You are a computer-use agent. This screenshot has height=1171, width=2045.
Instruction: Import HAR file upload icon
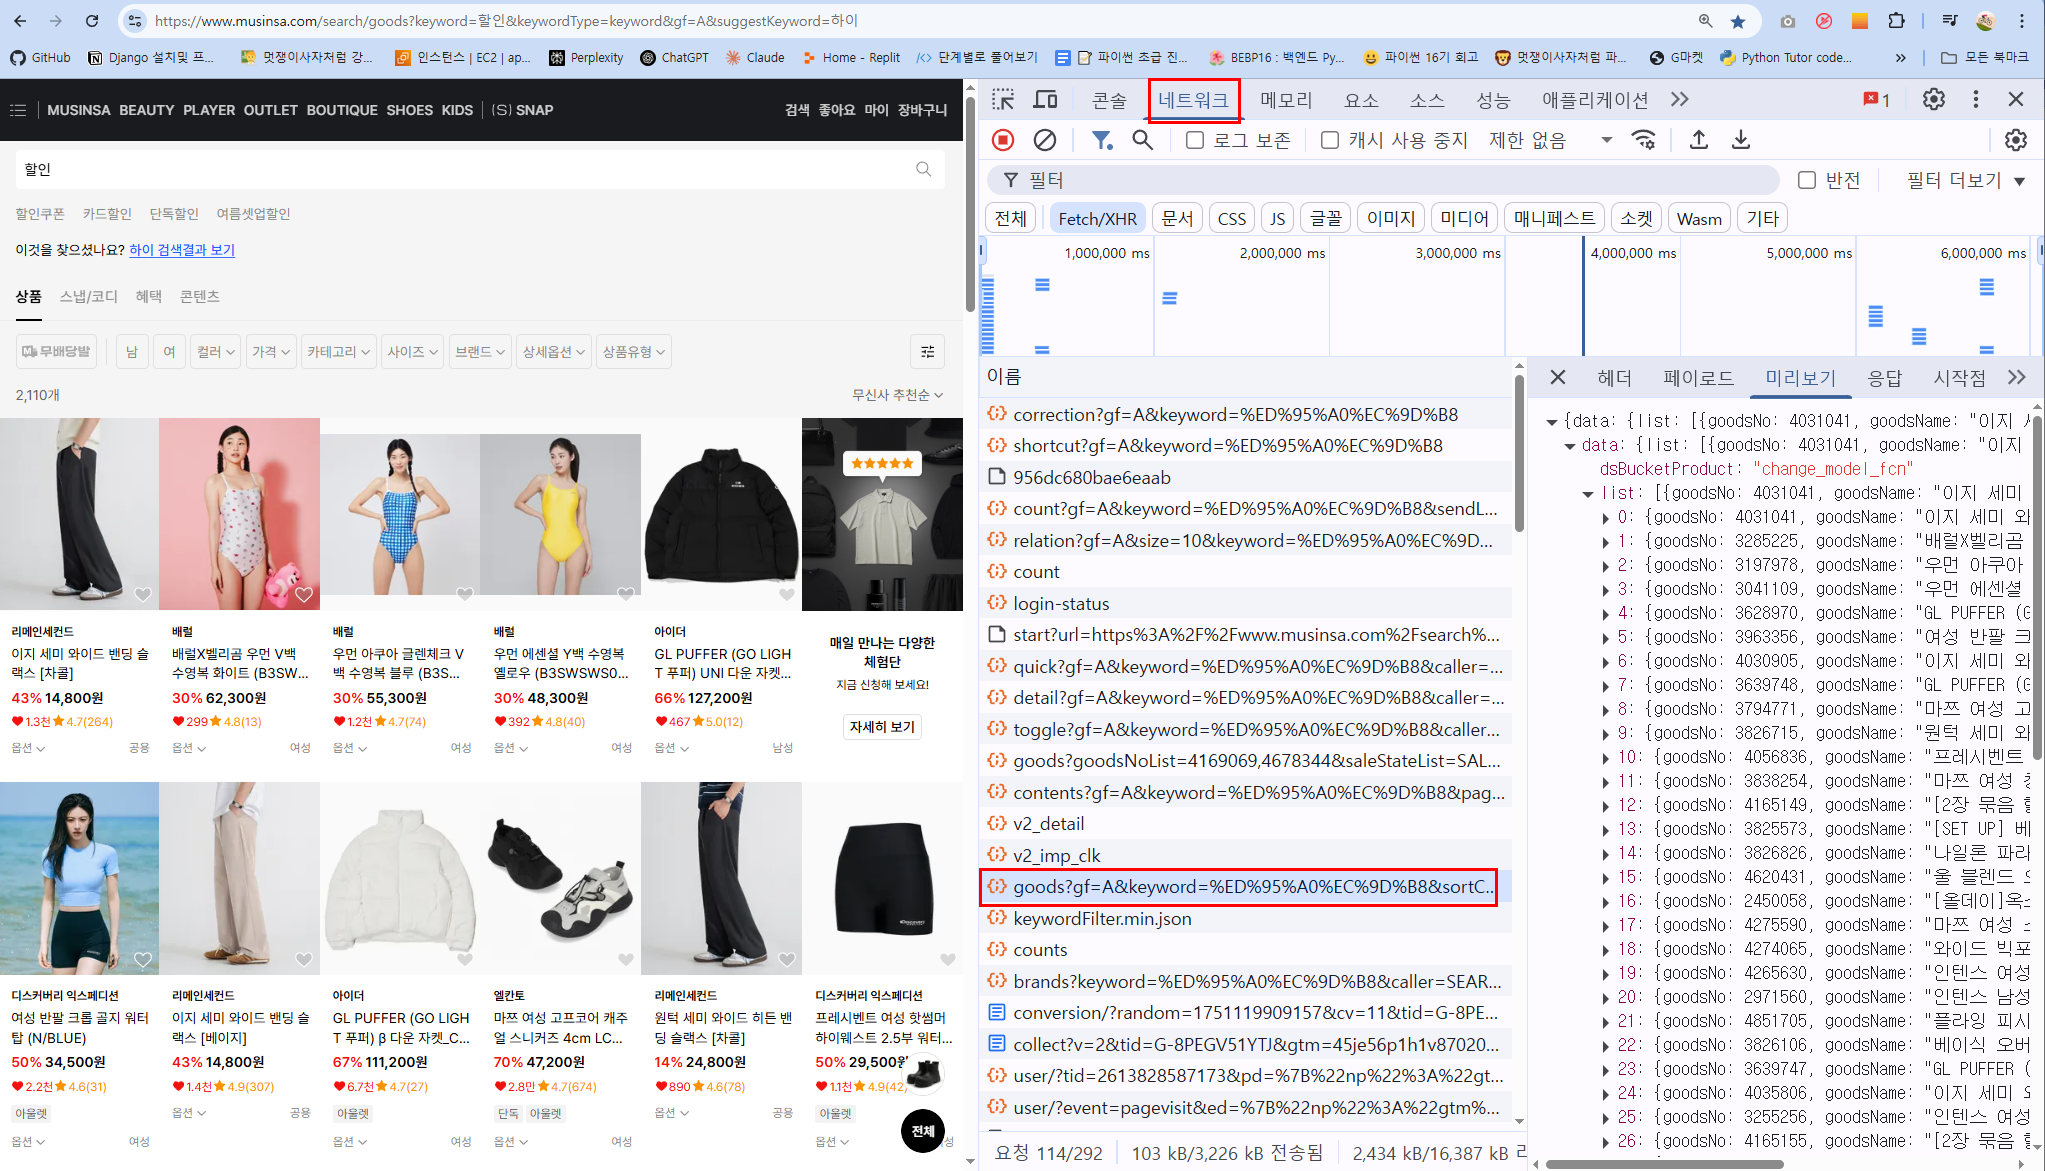[1699, 140]
